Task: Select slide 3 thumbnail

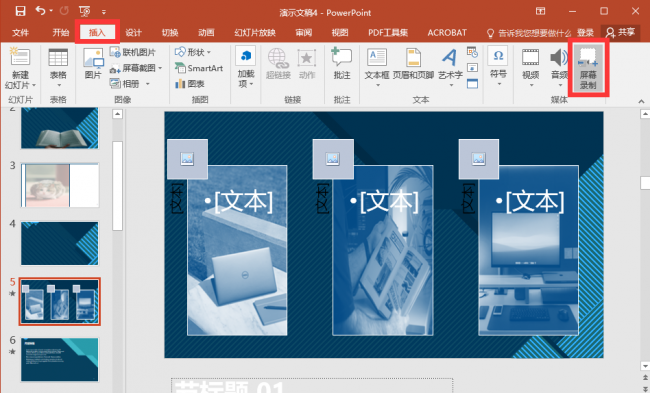Action: click(60, 185)
